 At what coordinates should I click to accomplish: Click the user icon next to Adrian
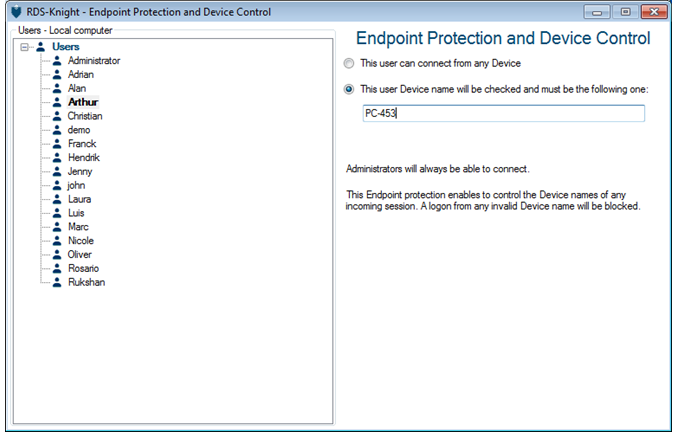coord(57,75)
